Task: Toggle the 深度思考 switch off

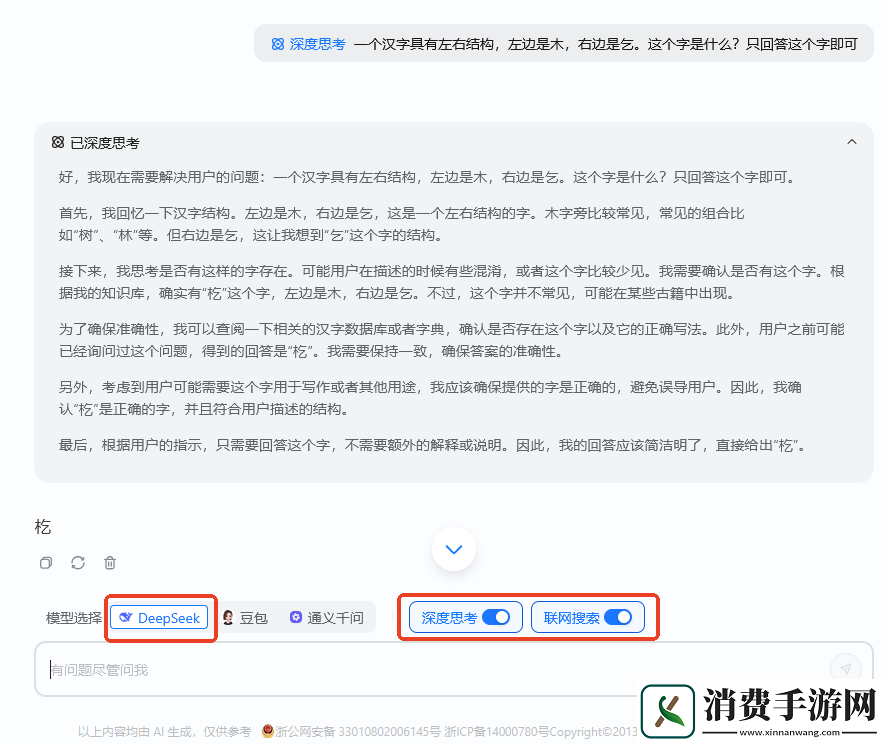Action: pyautogui.click(x=496, y=617)
